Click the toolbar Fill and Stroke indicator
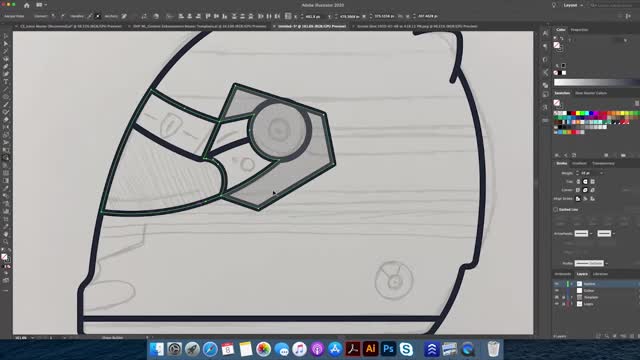640x360 pixels. pos(5,258)
